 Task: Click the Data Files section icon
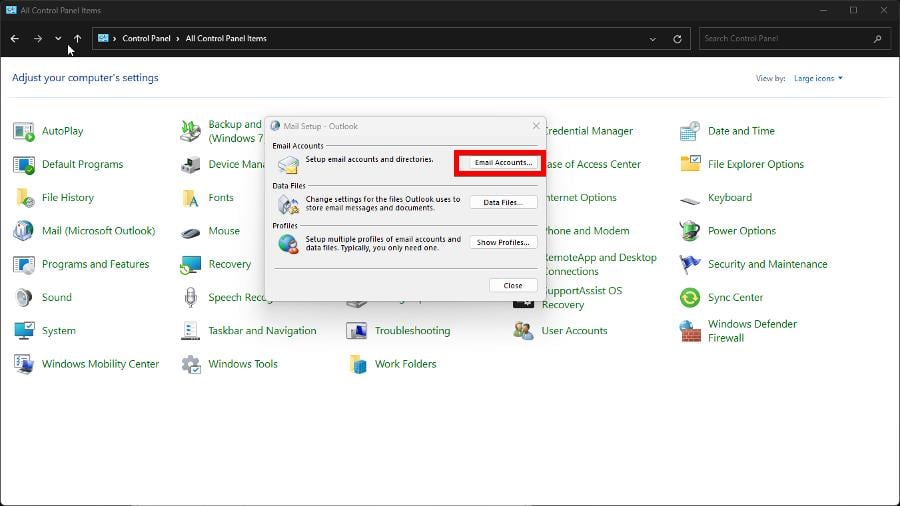pyautogui.click(x=288, y=204)
